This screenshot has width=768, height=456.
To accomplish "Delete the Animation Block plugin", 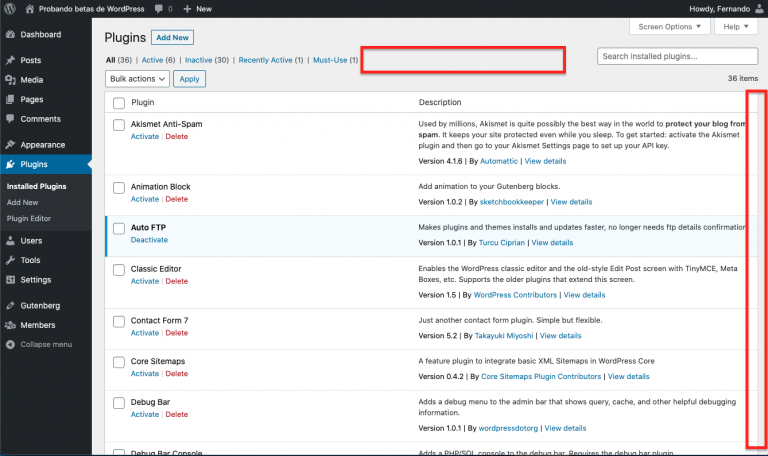I will tap(176, 199).
